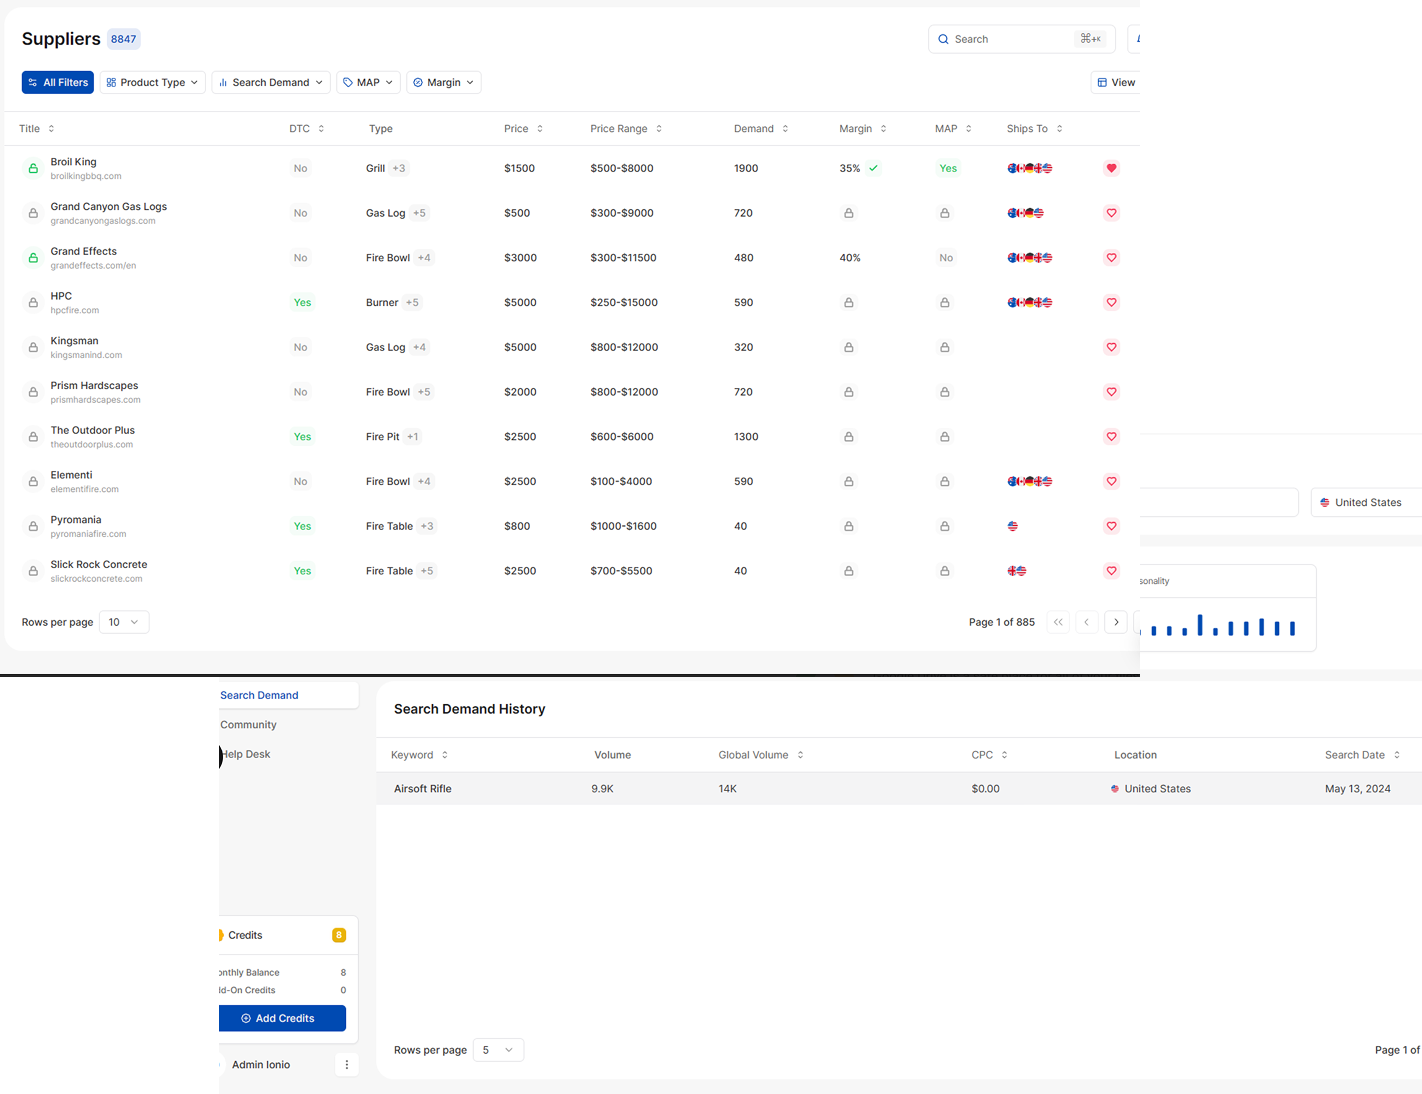Favorite the Elementi supplier

pyautogui.click(x=1111, y=481)
